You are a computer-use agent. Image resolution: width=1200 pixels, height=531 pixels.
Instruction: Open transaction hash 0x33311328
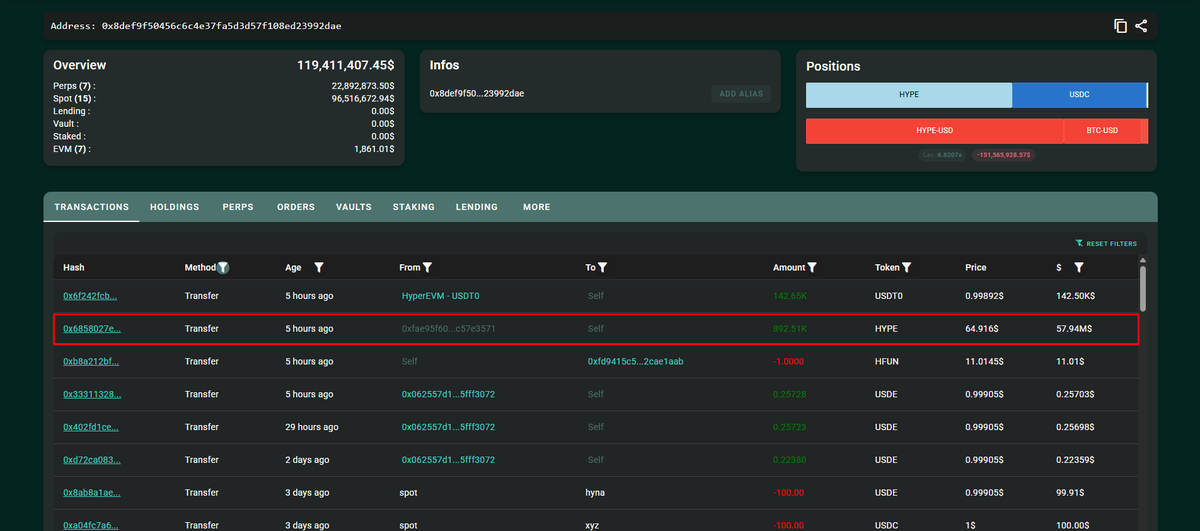92,394
